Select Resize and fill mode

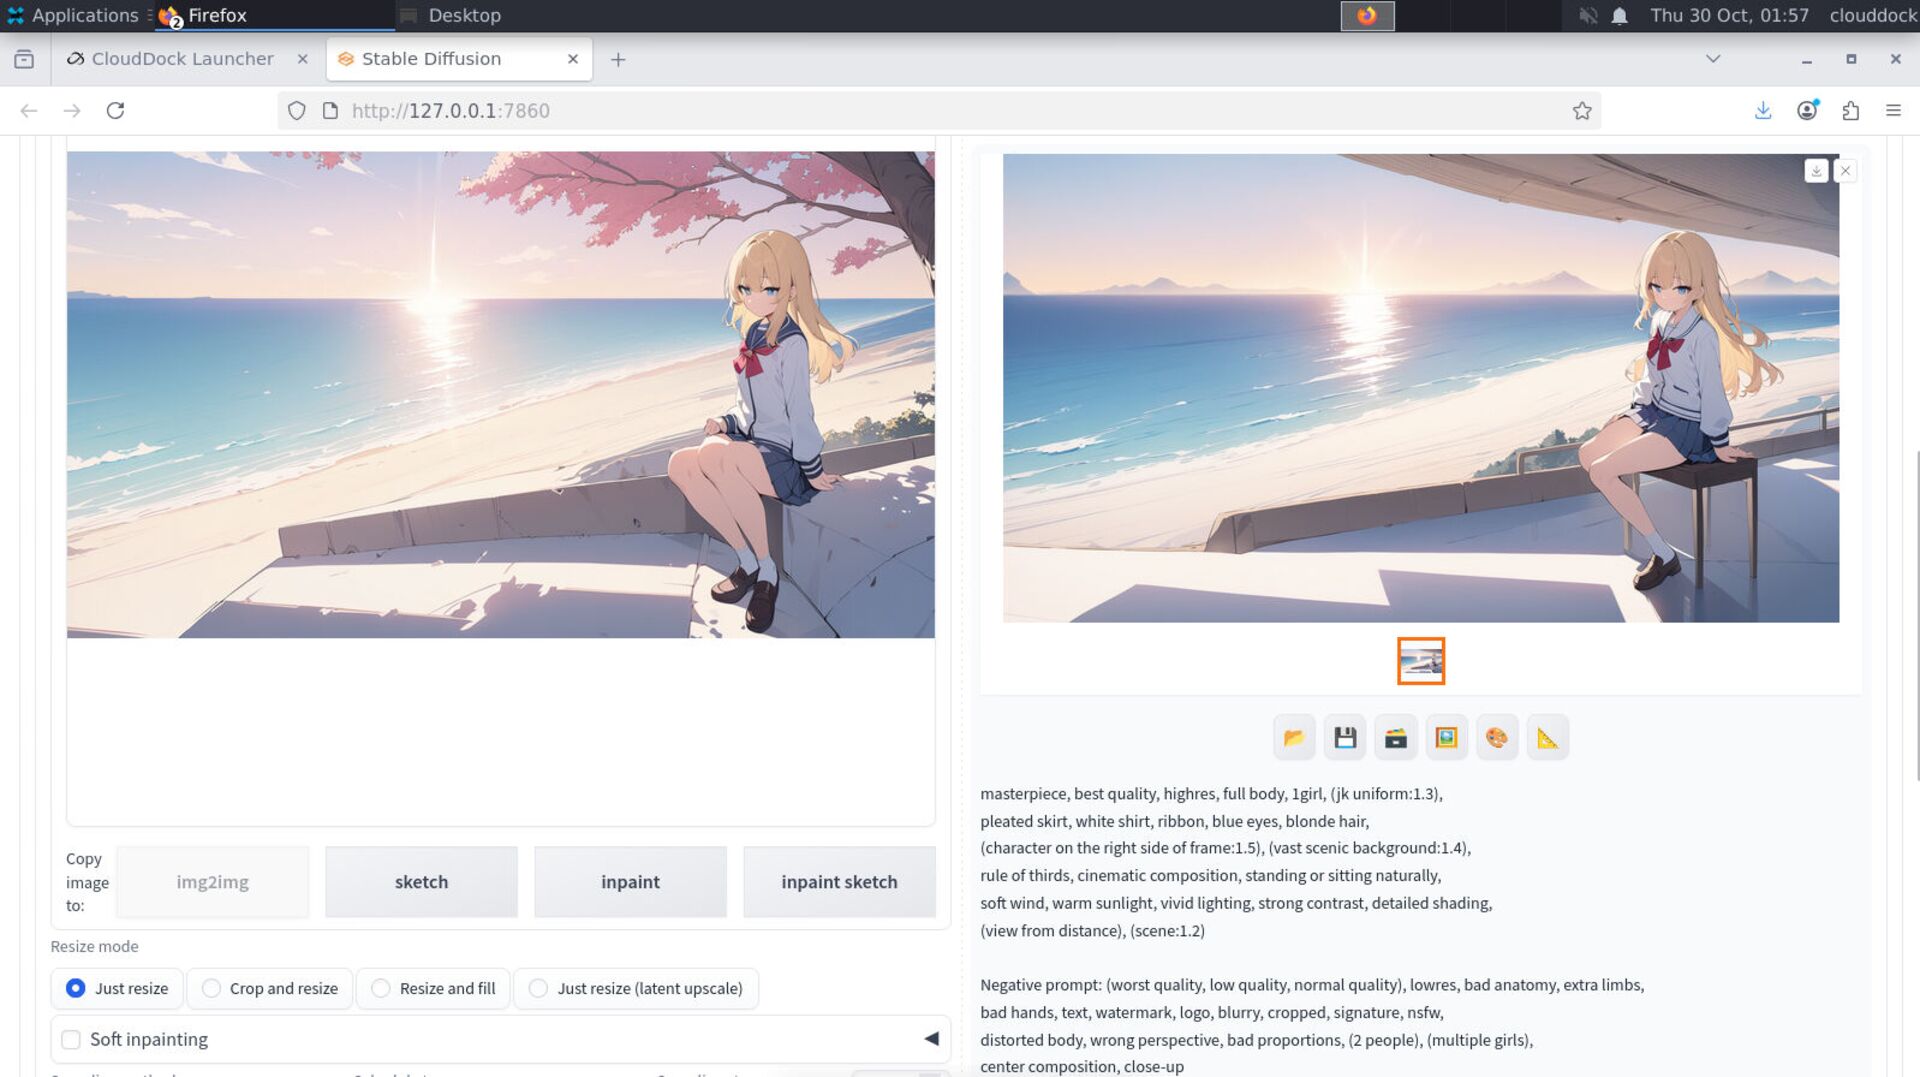(381, 988)
